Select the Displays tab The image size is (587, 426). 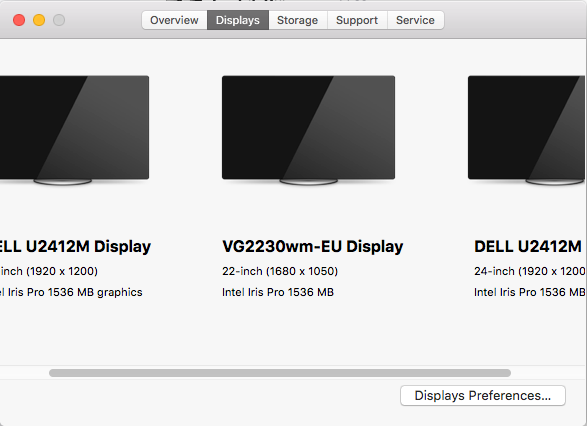(x=238, y=20)
